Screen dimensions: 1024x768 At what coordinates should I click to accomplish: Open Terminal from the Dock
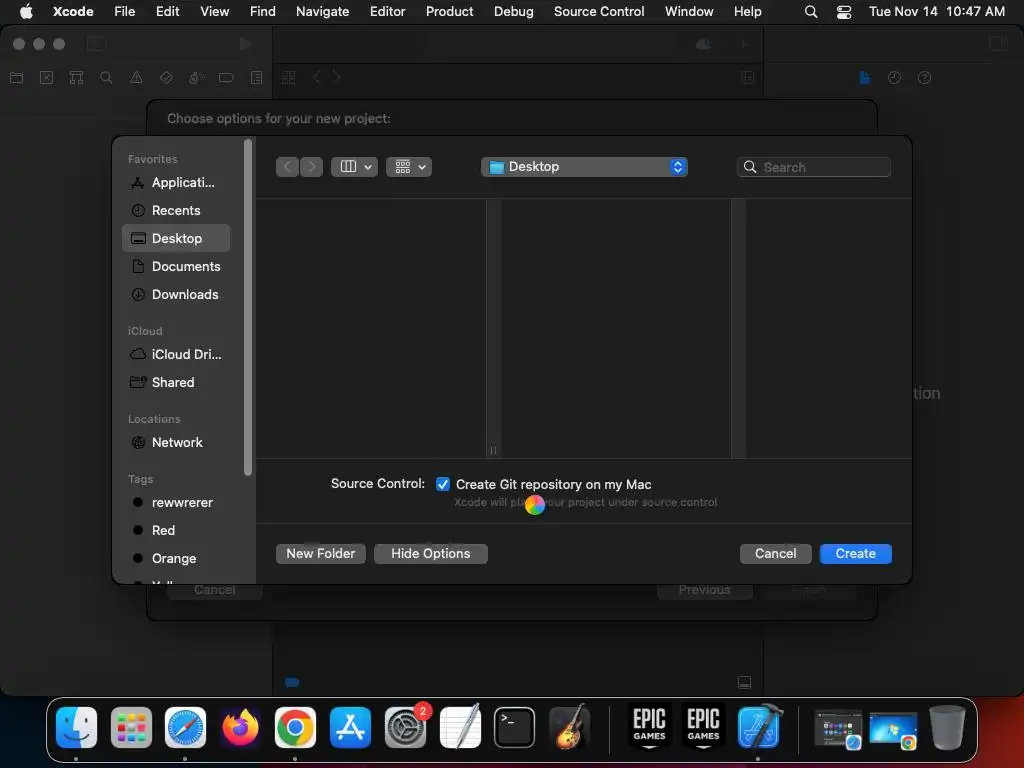(515, 727)
